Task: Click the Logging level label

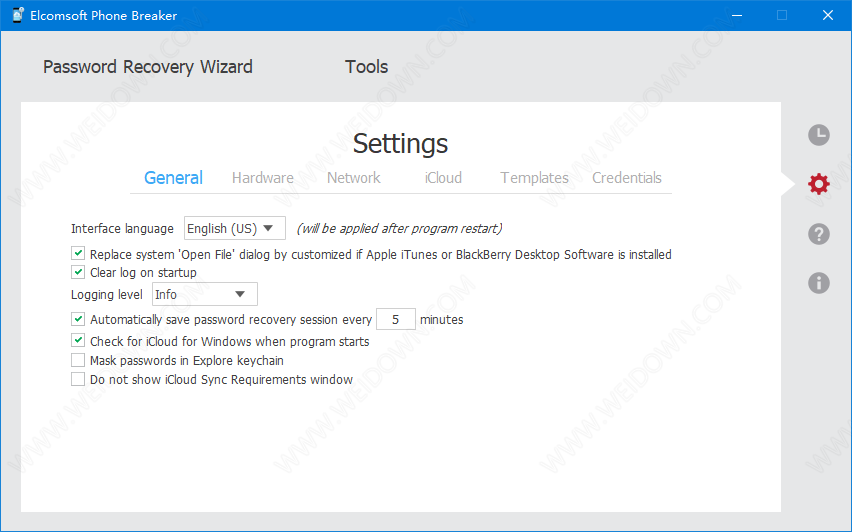Action: tap(106, 295)
